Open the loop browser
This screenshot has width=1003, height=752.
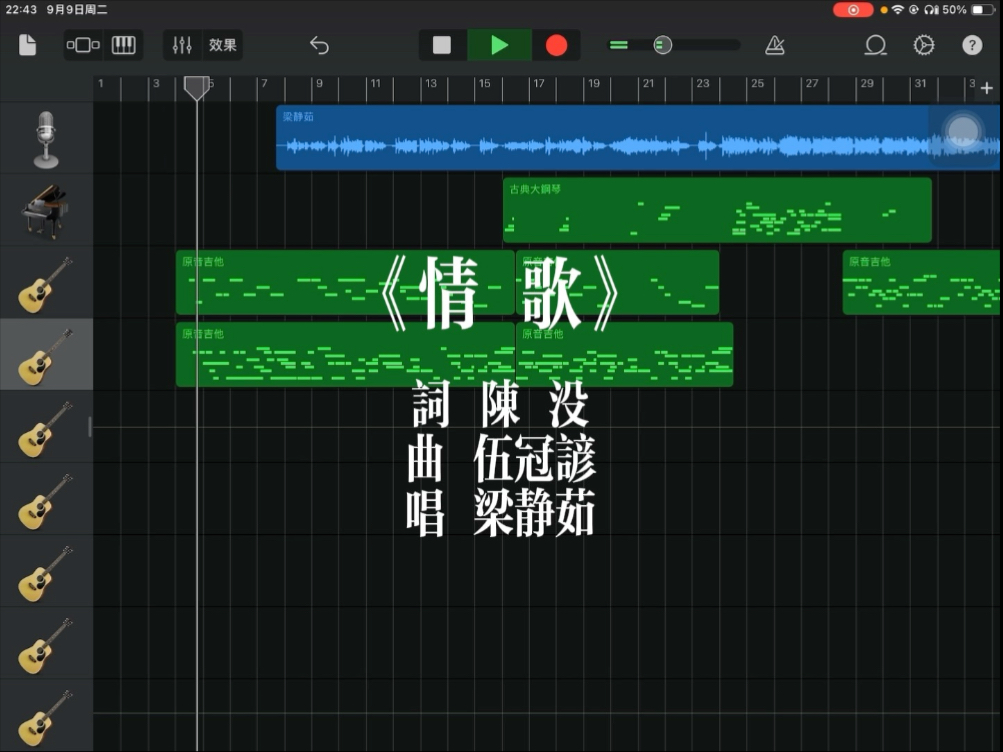(876, 45)
